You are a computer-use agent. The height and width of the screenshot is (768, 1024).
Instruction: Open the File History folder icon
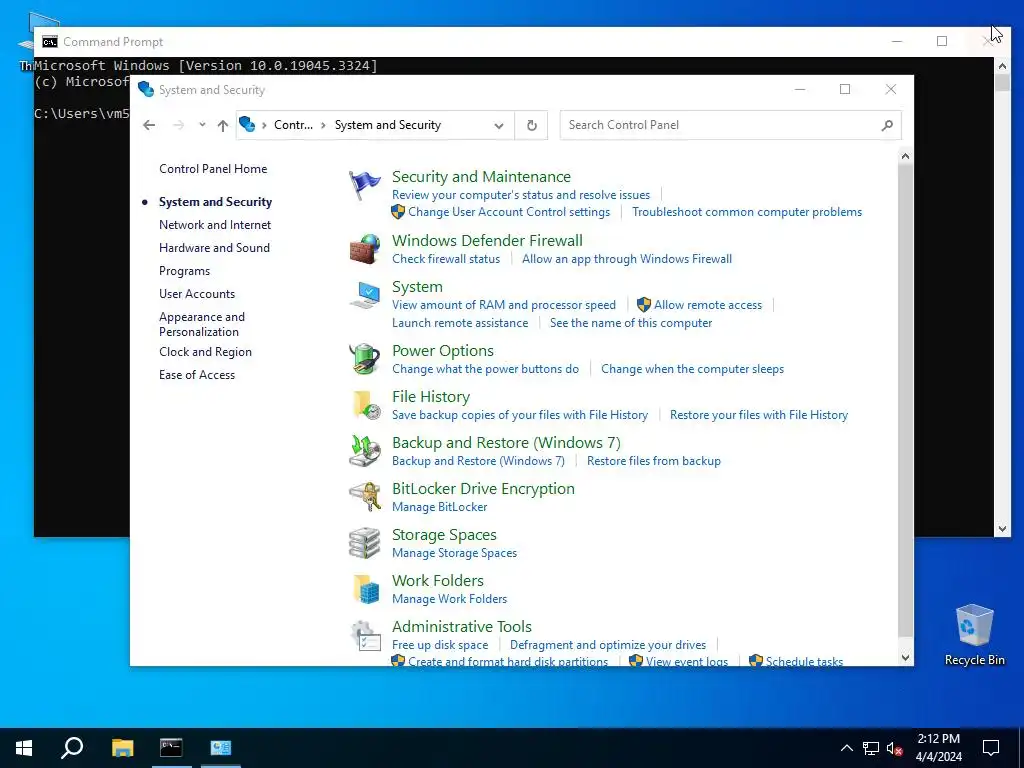click(x=365, y=405)
